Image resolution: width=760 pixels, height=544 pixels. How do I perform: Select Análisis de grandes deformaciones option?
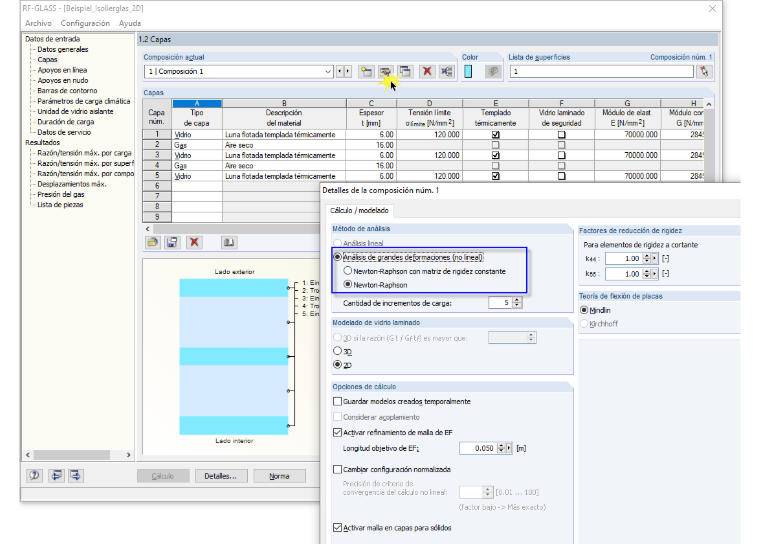click(x=337, y=257)
